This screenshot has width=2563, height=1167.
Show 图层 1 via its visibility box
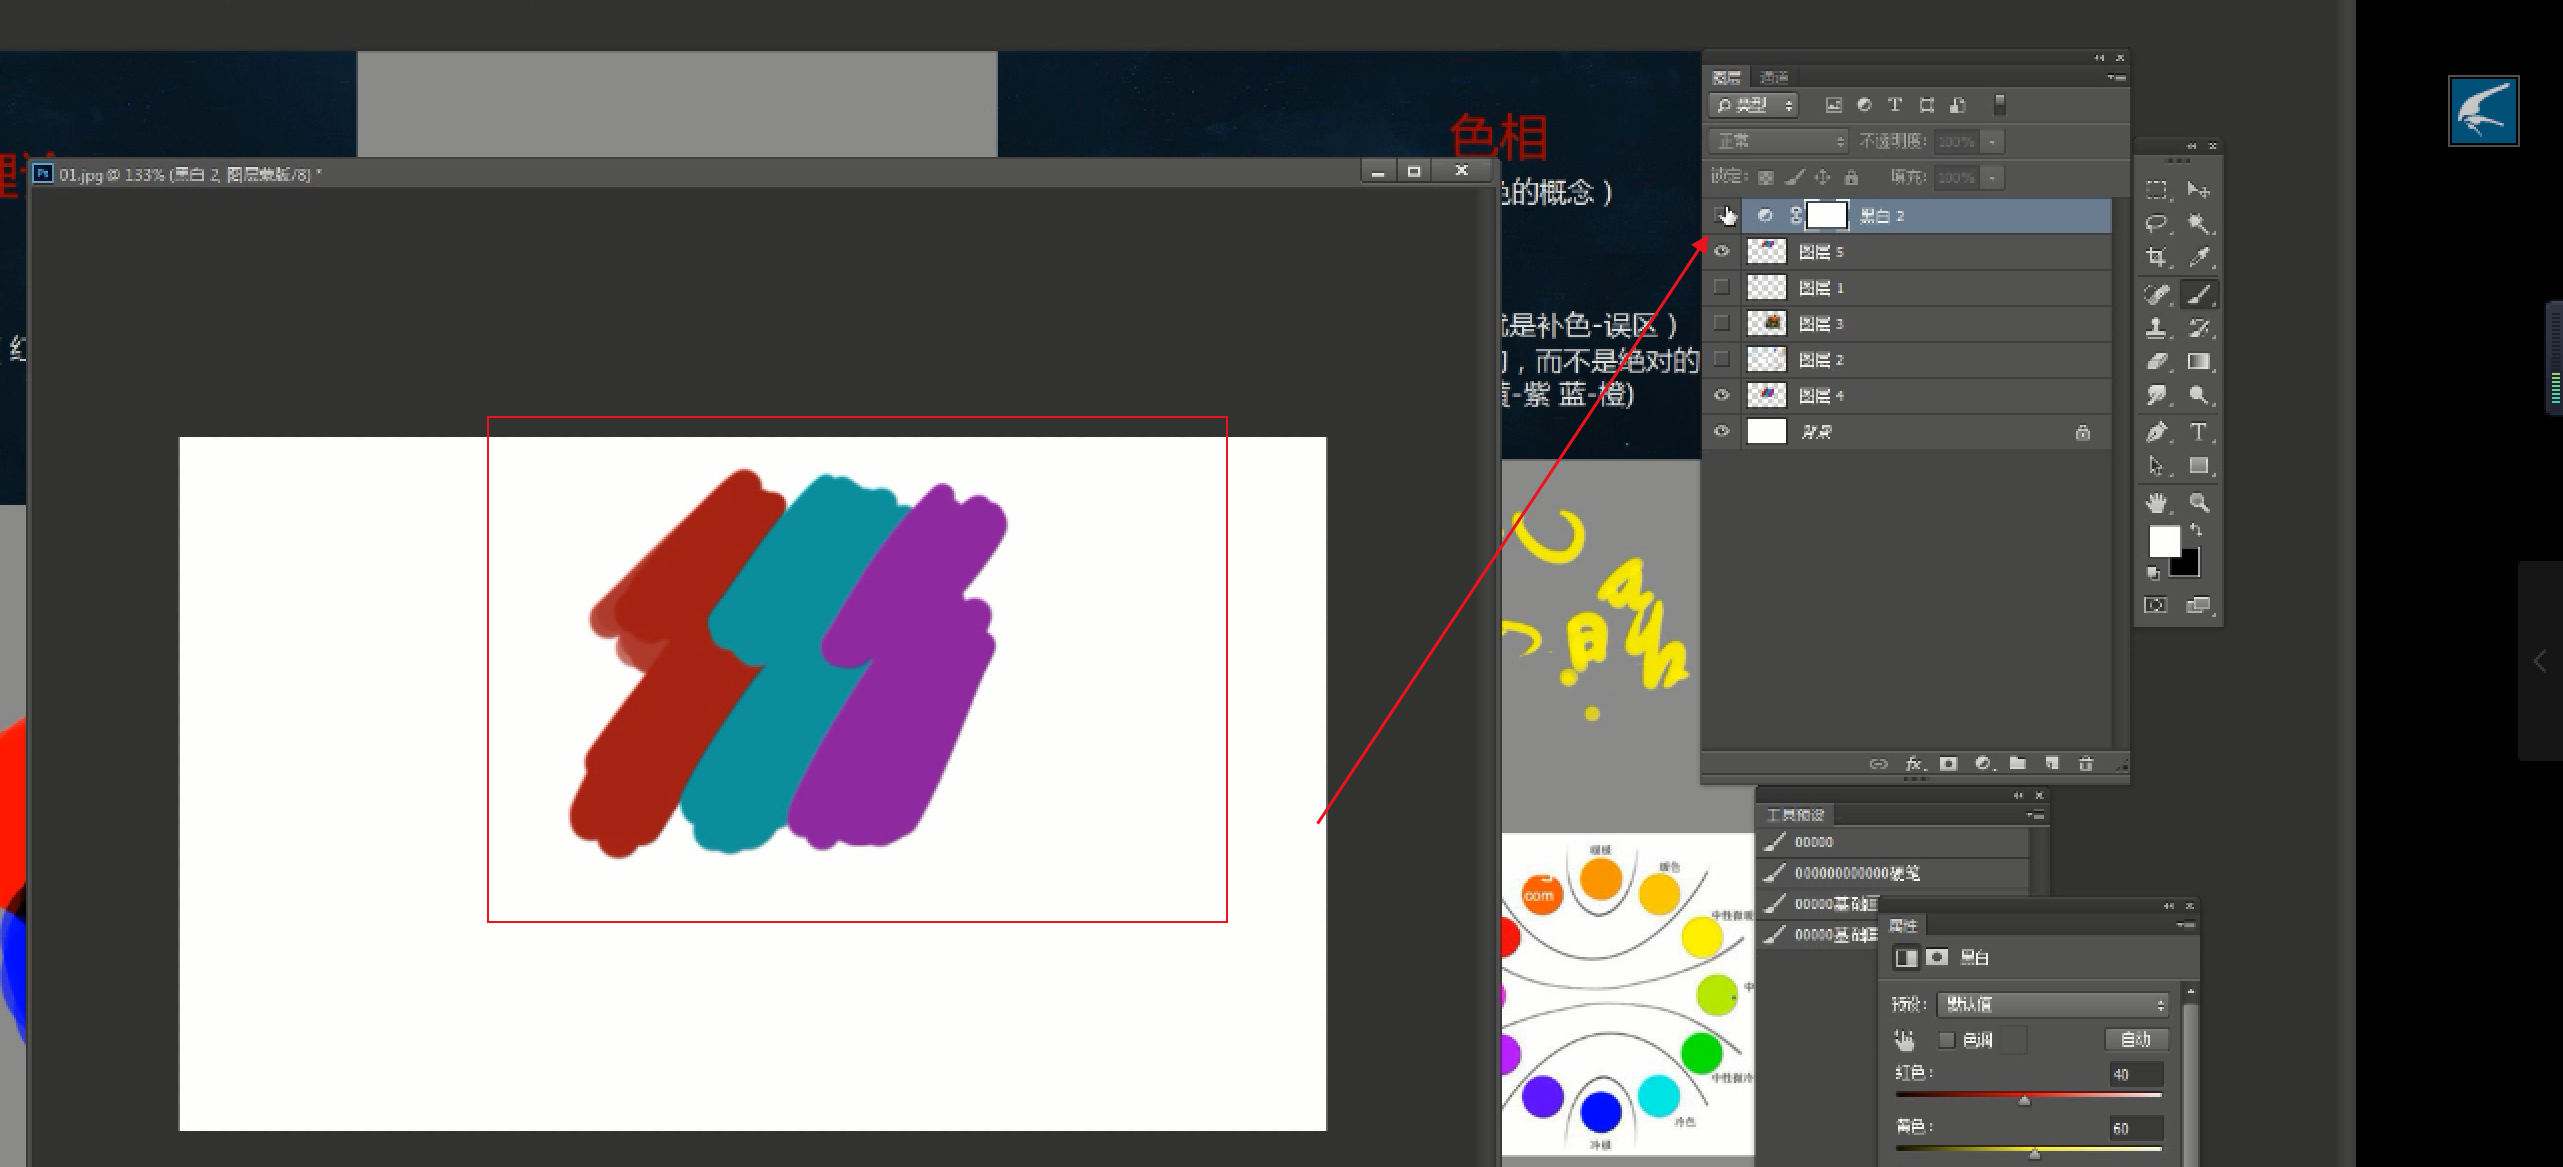pyautogui.click(x=1721, y=288)
